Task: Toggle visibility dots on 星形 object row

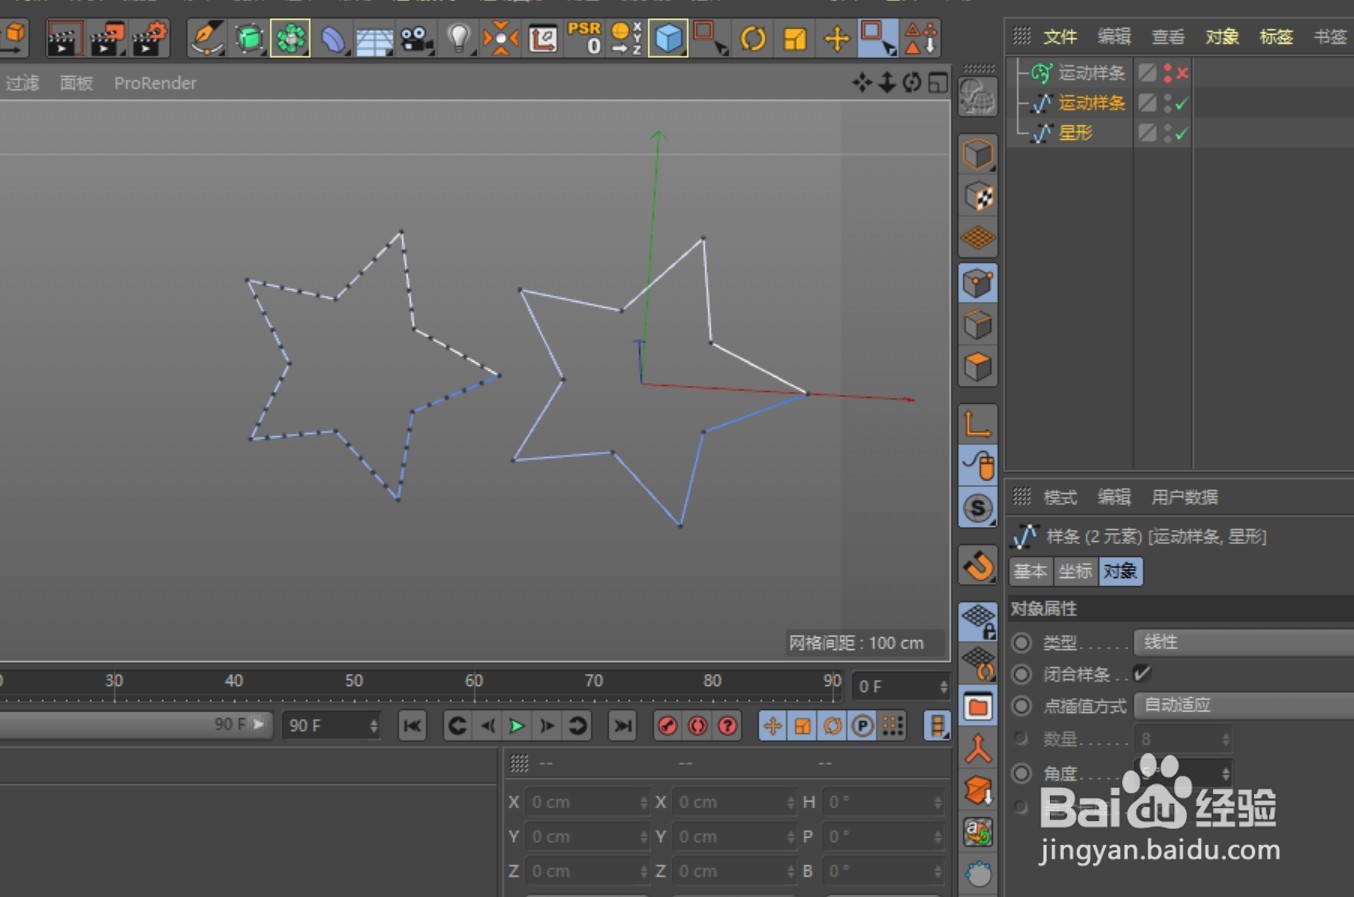Action: (1167, 133)
